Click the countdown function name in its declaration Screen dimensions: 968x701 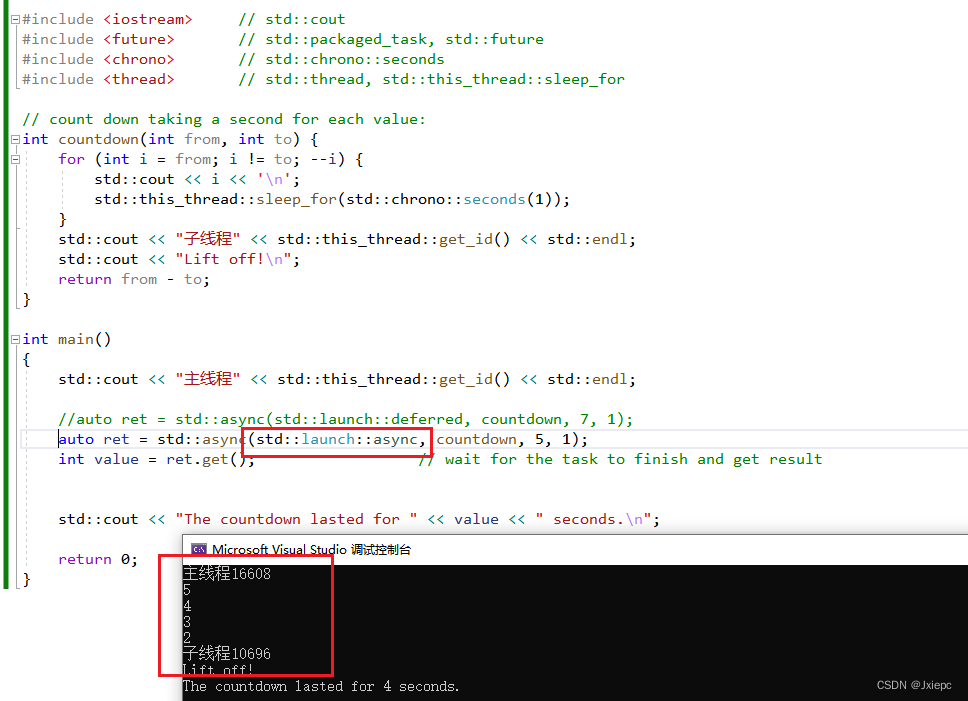(x=99, y=139)
